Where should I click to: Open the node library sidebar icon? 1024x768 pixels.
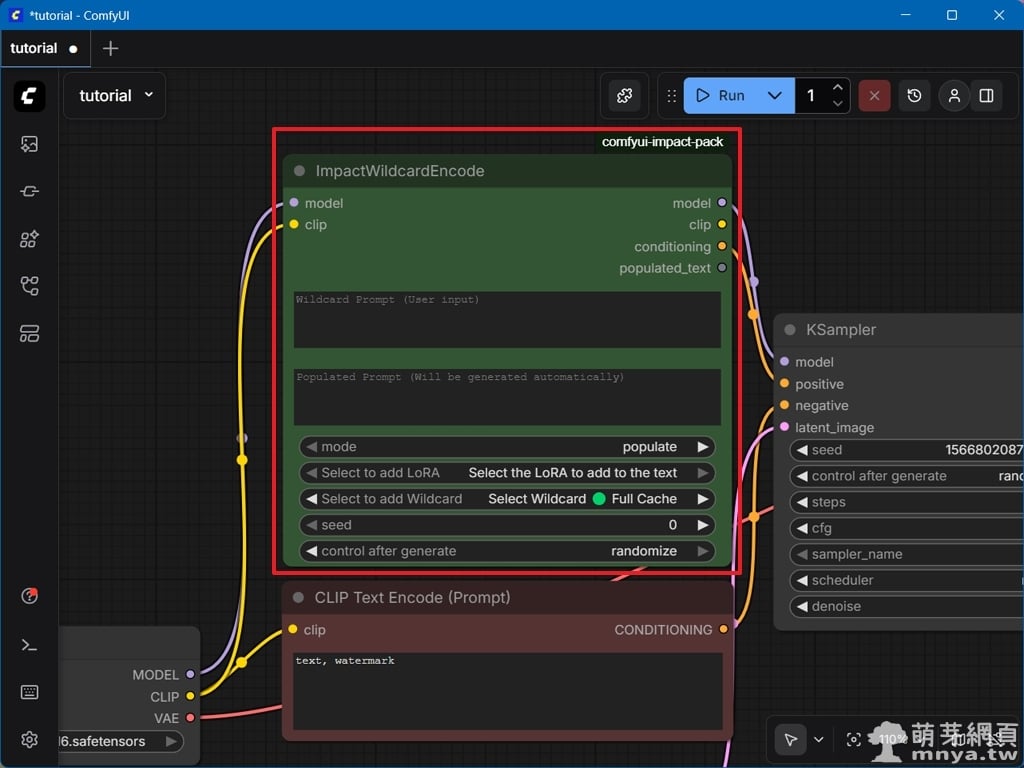tap(29, 191)
